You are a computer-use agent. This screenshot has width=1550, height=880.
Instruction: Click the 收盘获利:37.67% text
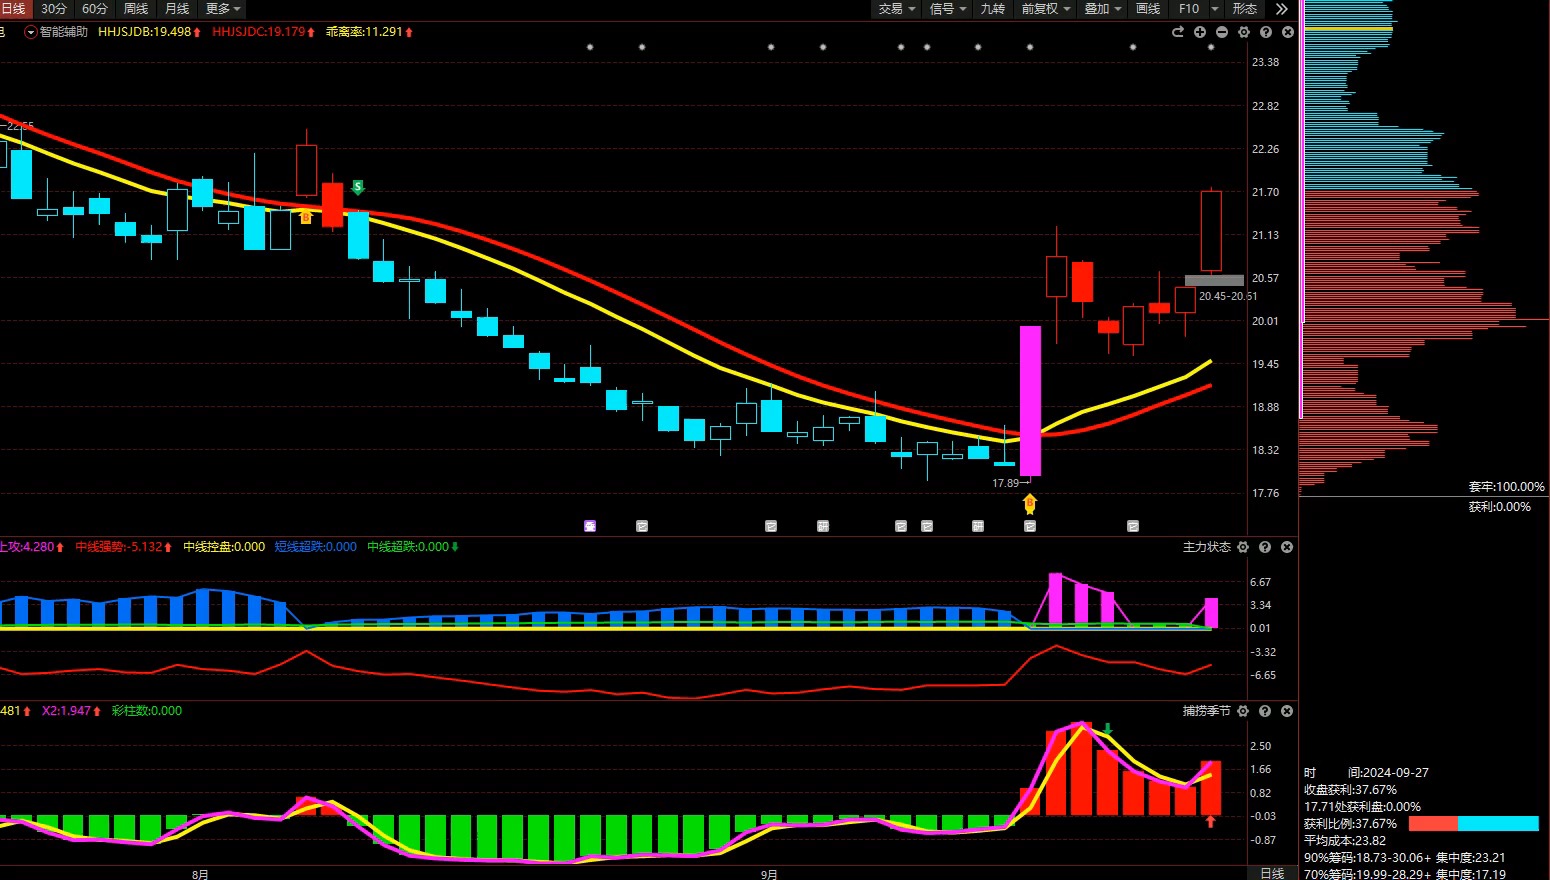coord(1350,790)
